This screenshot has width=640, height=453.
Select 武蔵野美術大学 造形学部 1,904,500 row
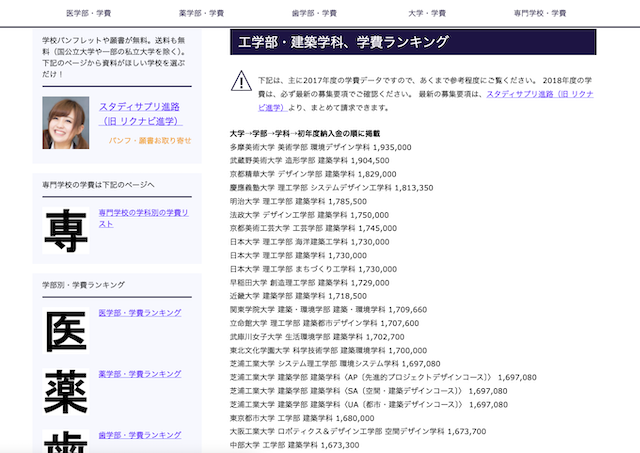coord(309,160)
